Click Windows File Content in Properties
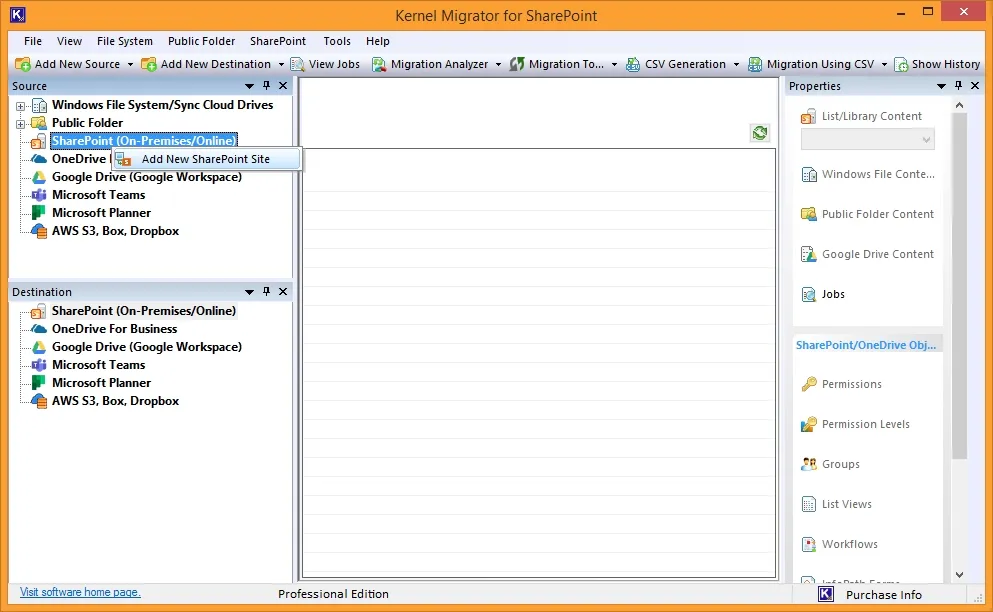The height and width of the screenshot is (612, 993). pos(868,174)
